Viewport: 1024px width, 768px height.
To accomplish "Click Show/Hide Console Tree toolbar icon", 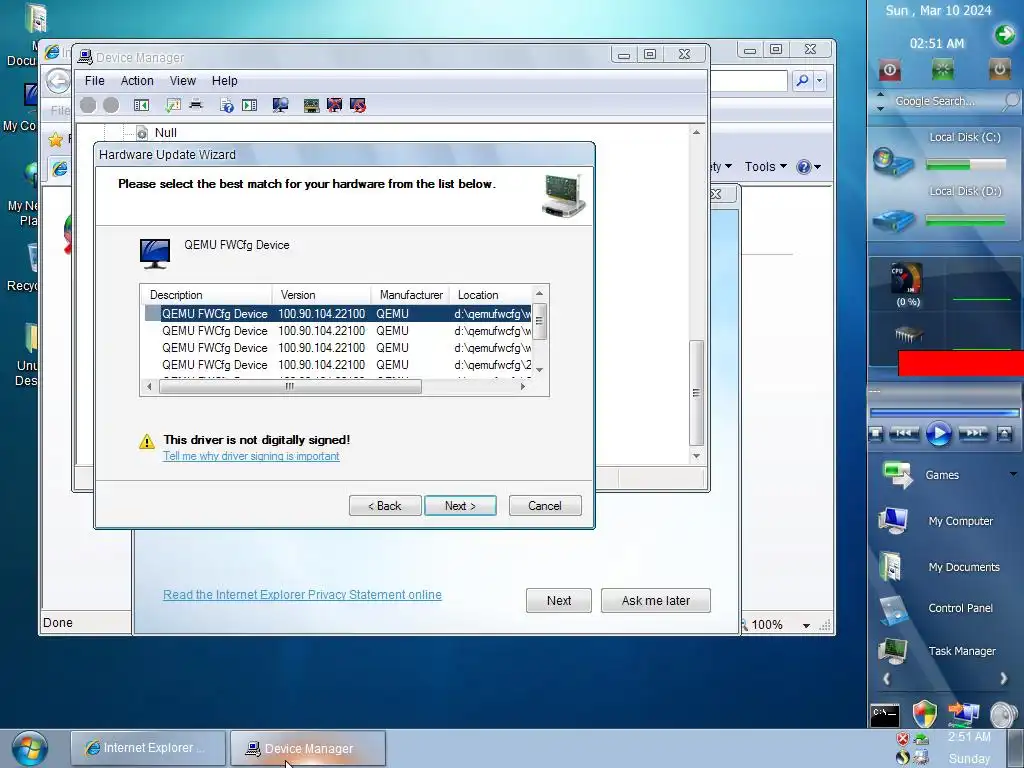I will pos(141,105).
